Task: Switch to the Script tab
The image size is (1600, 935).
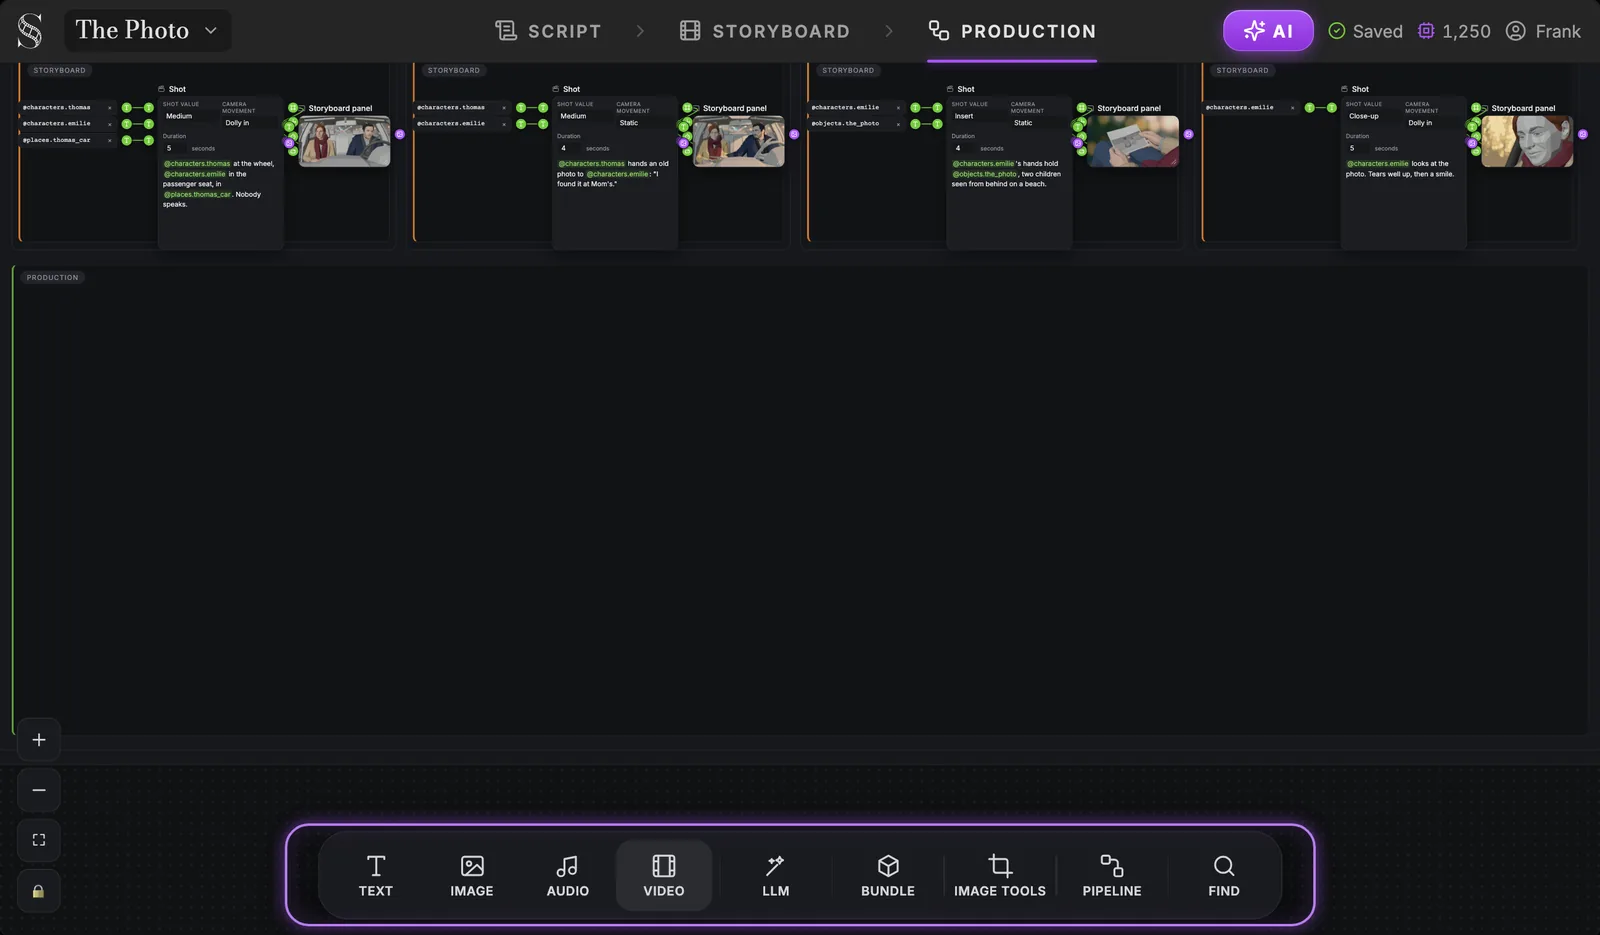Action: tap(548, 31)
